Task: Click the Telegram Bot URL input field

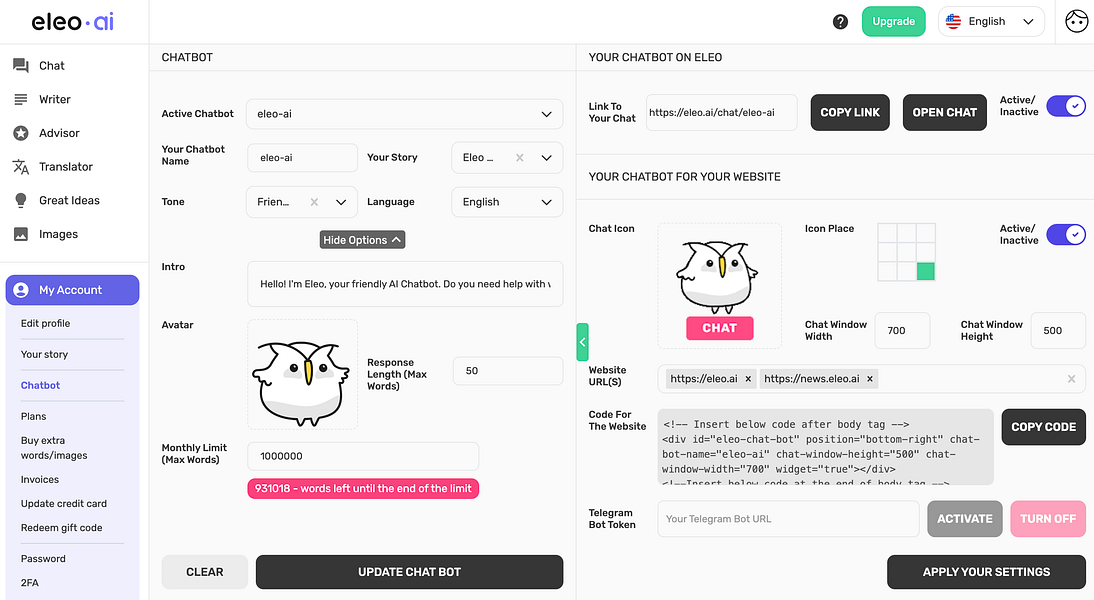Action: (x=787, y=518)
